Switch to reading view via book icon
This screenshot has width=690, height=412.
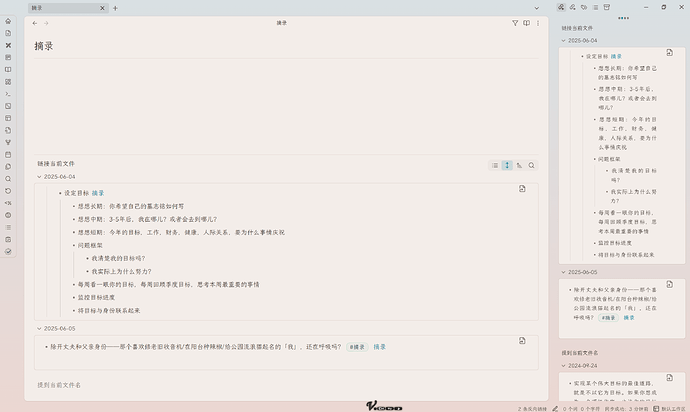[x=528, y=23]
